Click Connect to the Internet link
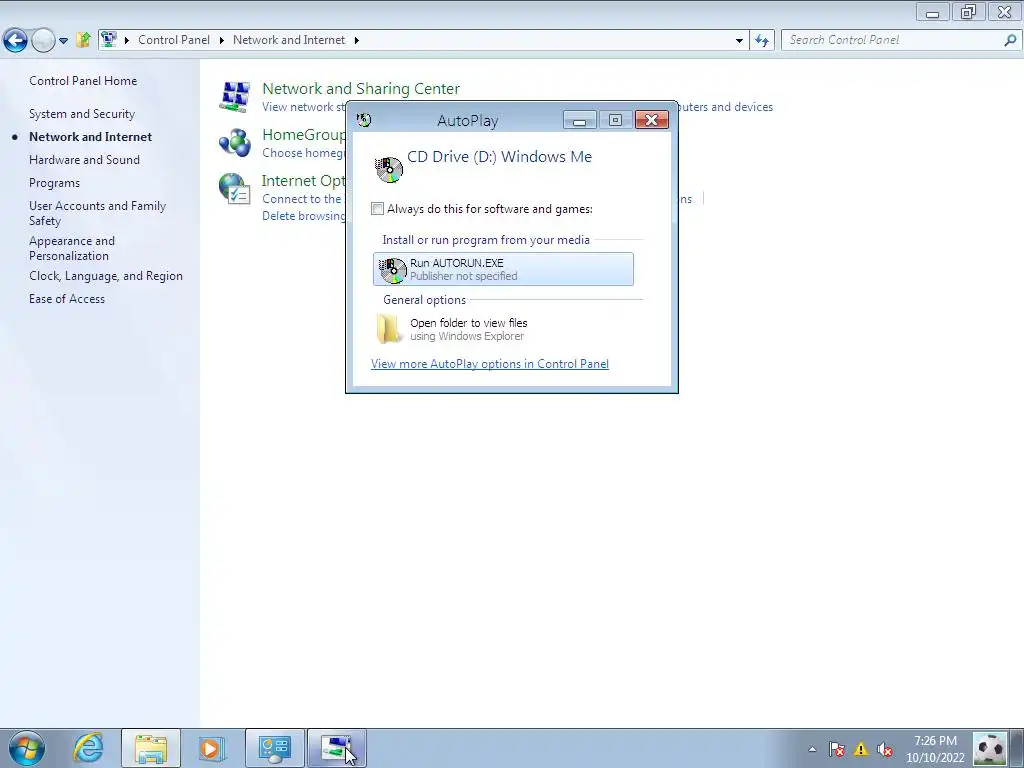 [302, 199]
